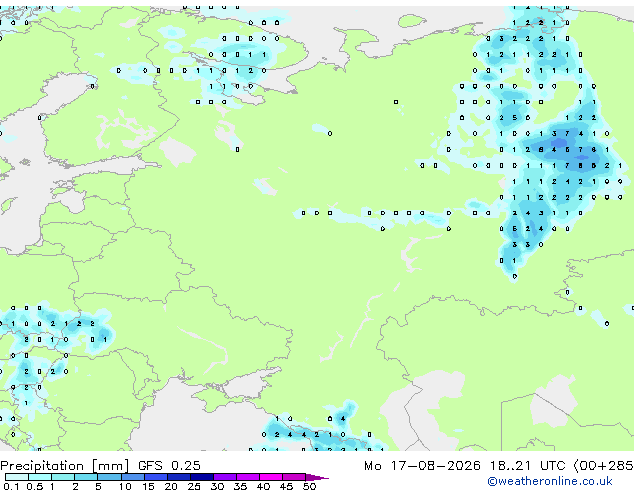Click the 0.5–1 mm legend color swatch
The image size is (634, 490).
40,477
